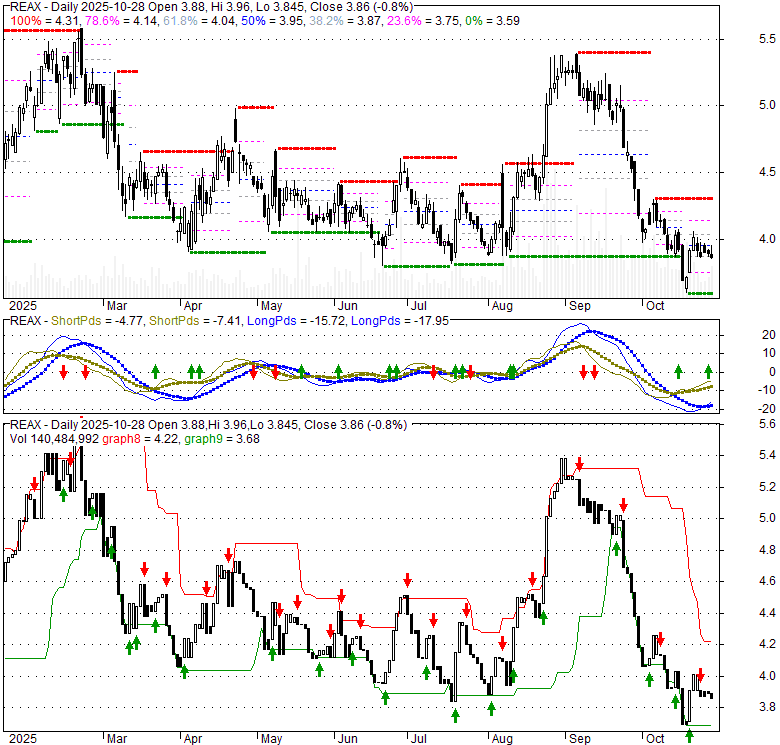Click the Mar month label on the bottom chart axis

[x=118, y=738]
